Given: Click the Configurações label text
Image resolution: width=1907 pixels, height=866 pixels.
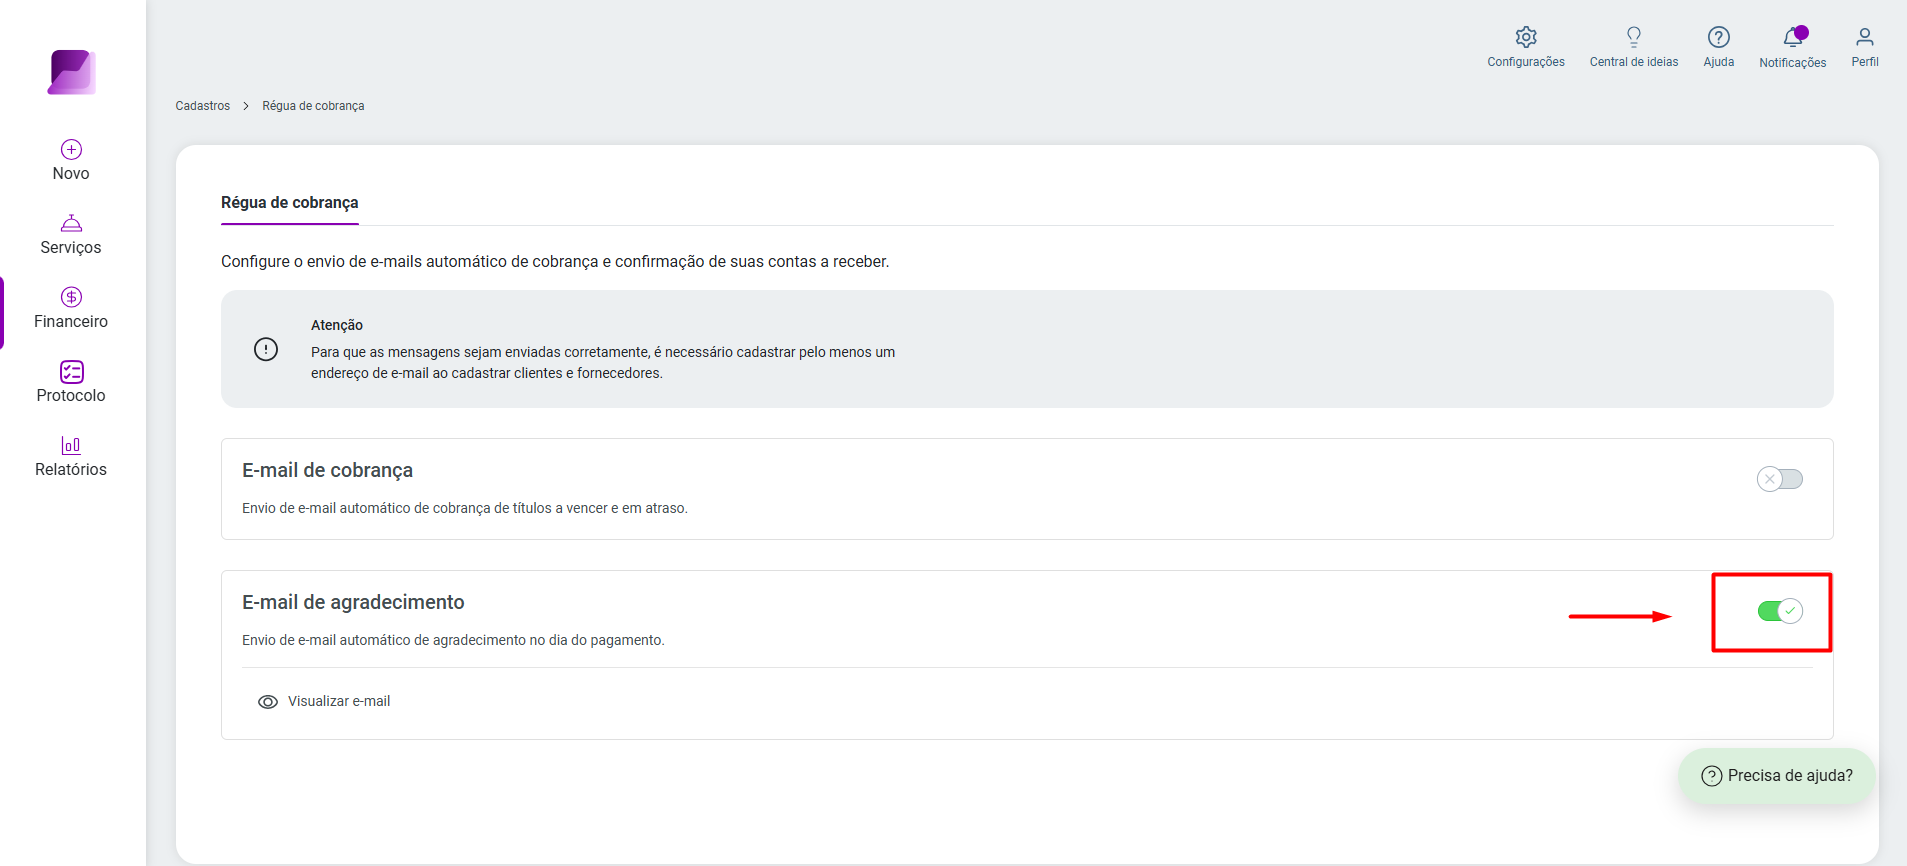Looking at the screenshot, I should [x=1525, y=62].
